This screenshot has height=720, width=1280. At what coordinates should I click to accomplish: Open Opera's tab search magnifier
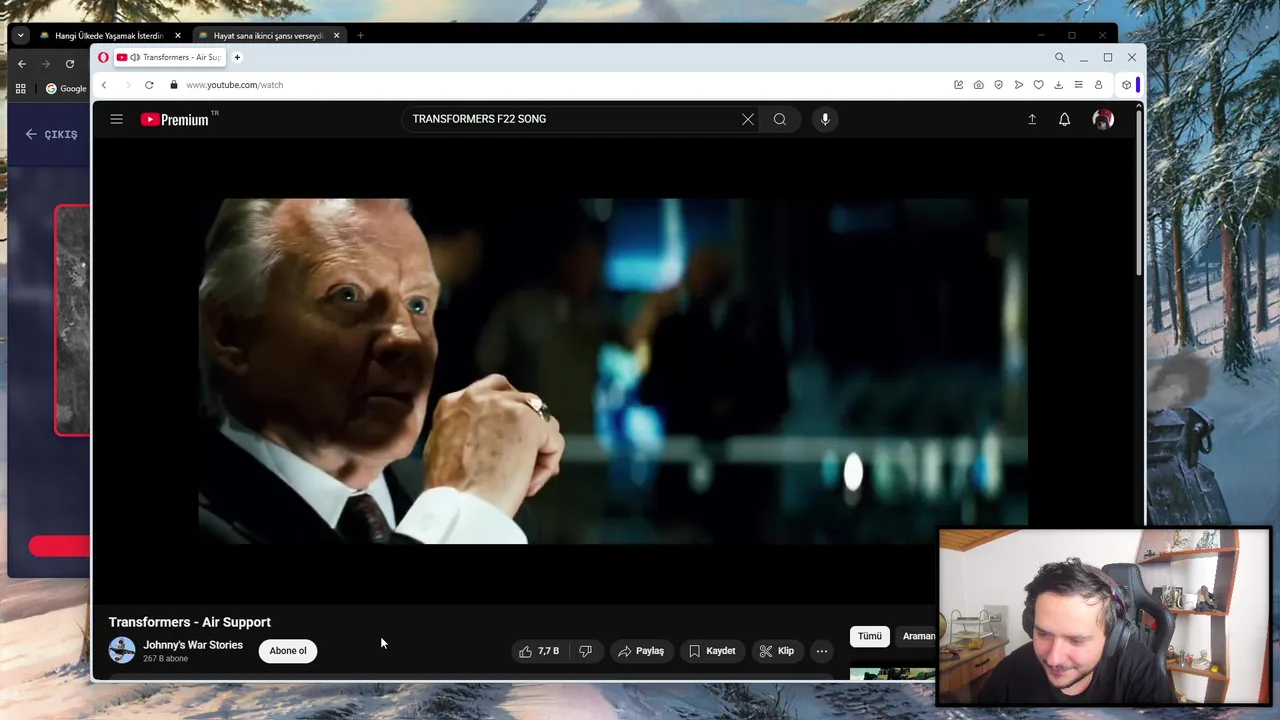pyautogui.click(x=1060, y=57)
